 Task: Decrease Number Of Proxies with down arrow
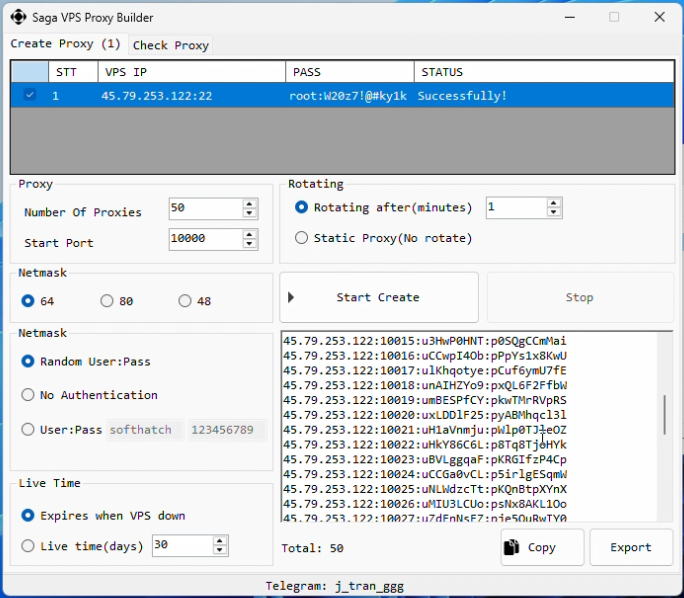click(x=249, y=213)
